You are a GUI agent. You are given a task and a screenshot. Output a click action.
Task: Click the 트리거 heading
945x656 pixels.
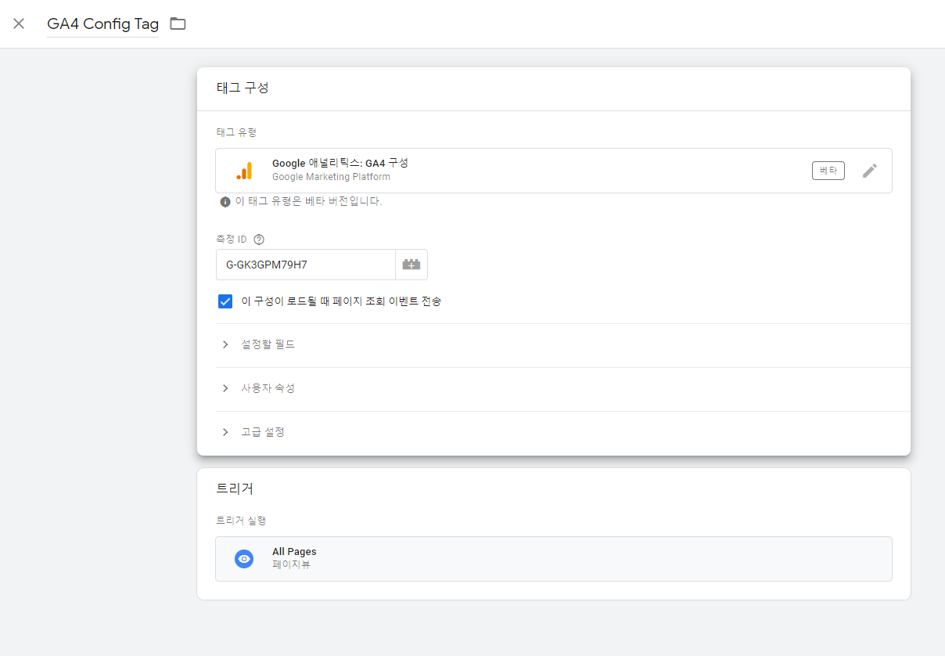pos(234,488)
